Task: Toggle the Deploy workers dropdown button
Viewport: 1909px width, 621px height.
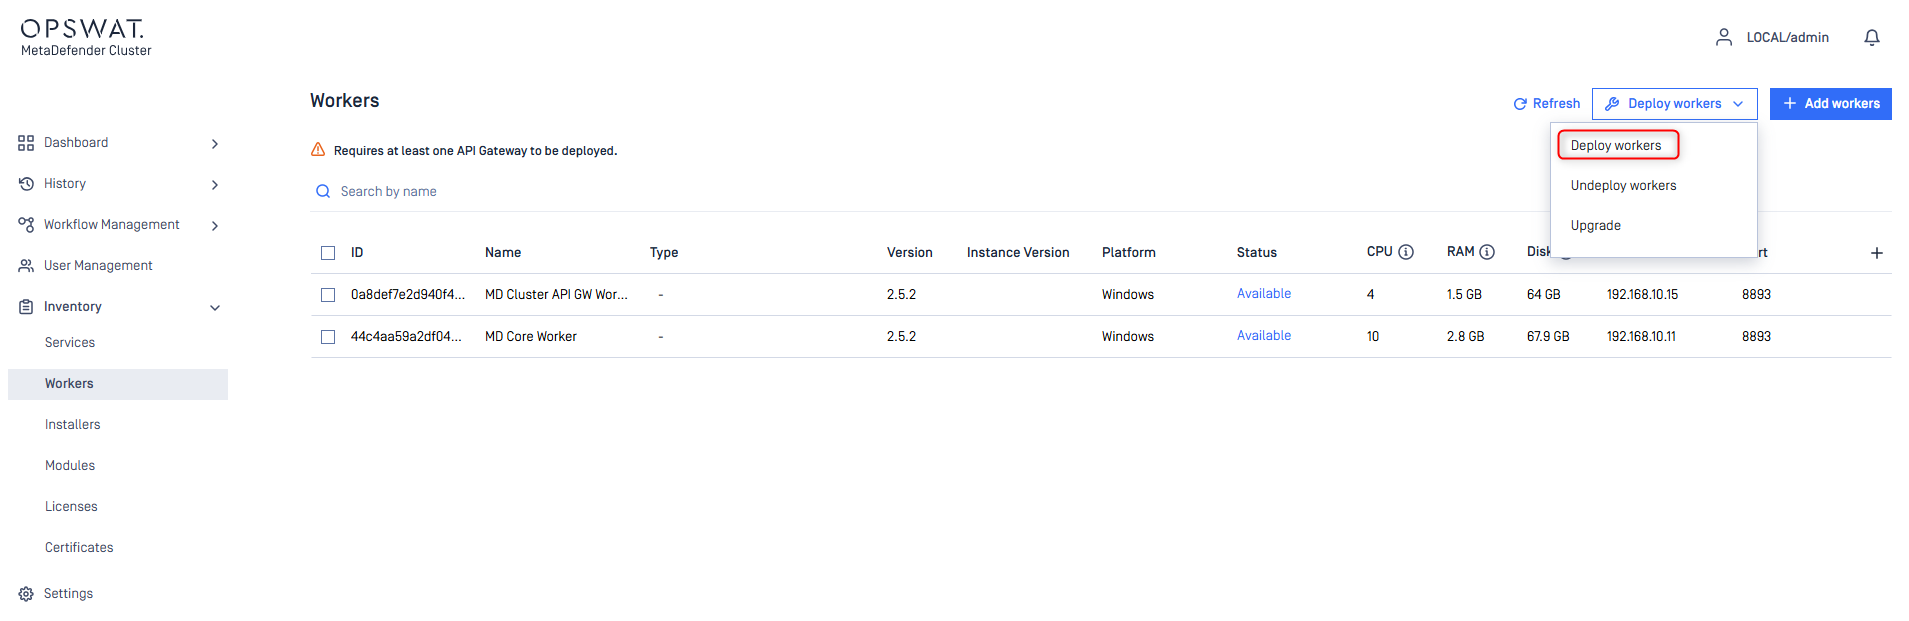Action: 1674,104
